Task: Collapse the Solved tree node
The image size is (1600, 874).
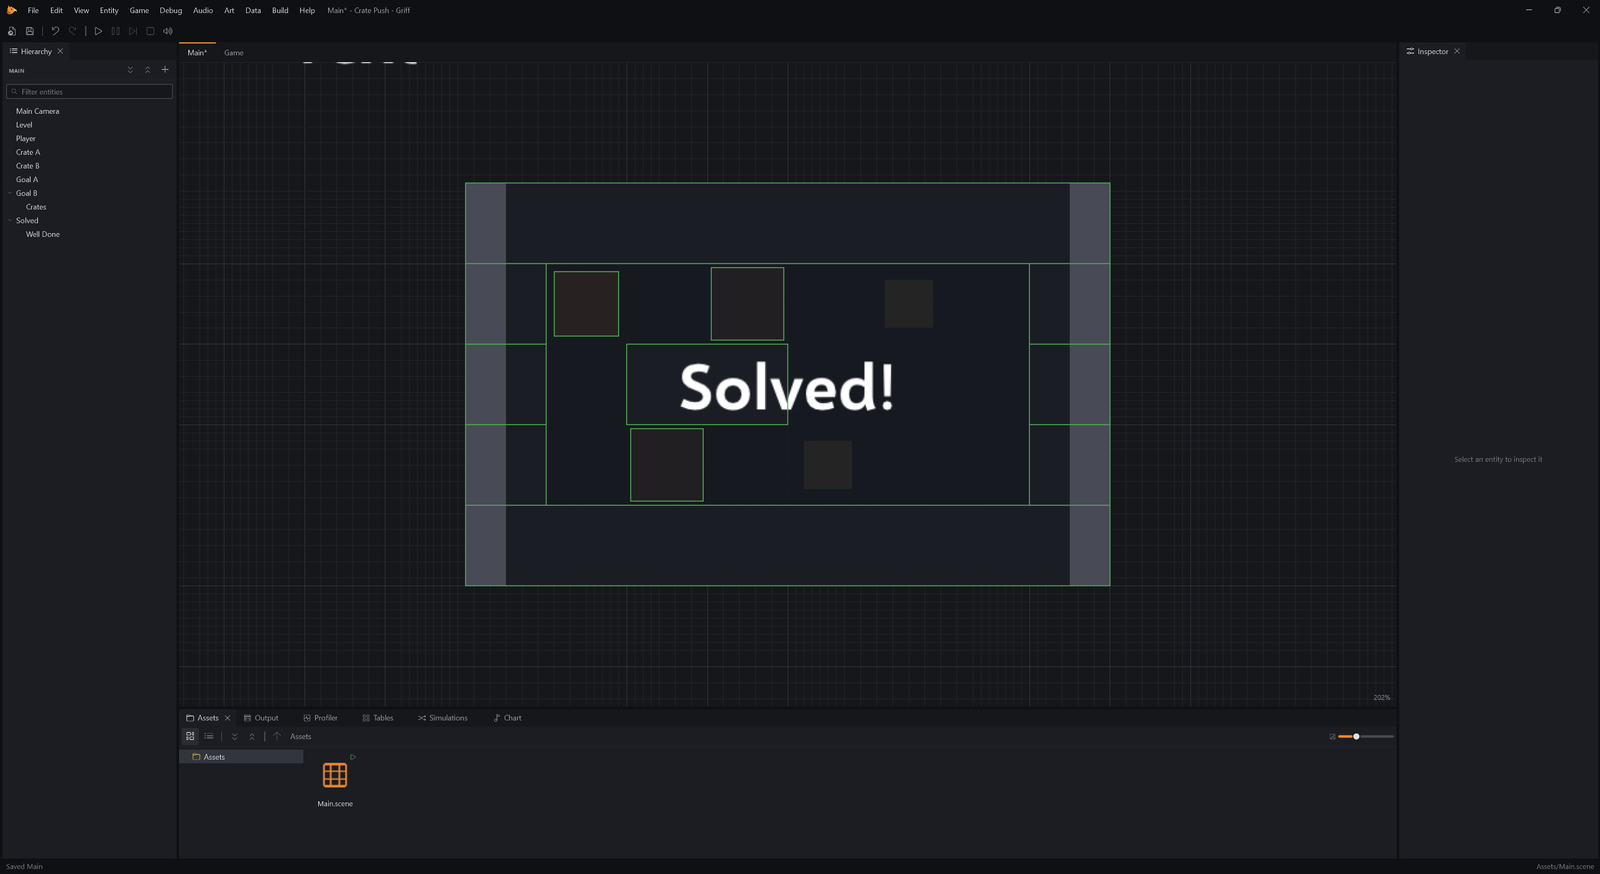Action: click(x=10, y=221)
